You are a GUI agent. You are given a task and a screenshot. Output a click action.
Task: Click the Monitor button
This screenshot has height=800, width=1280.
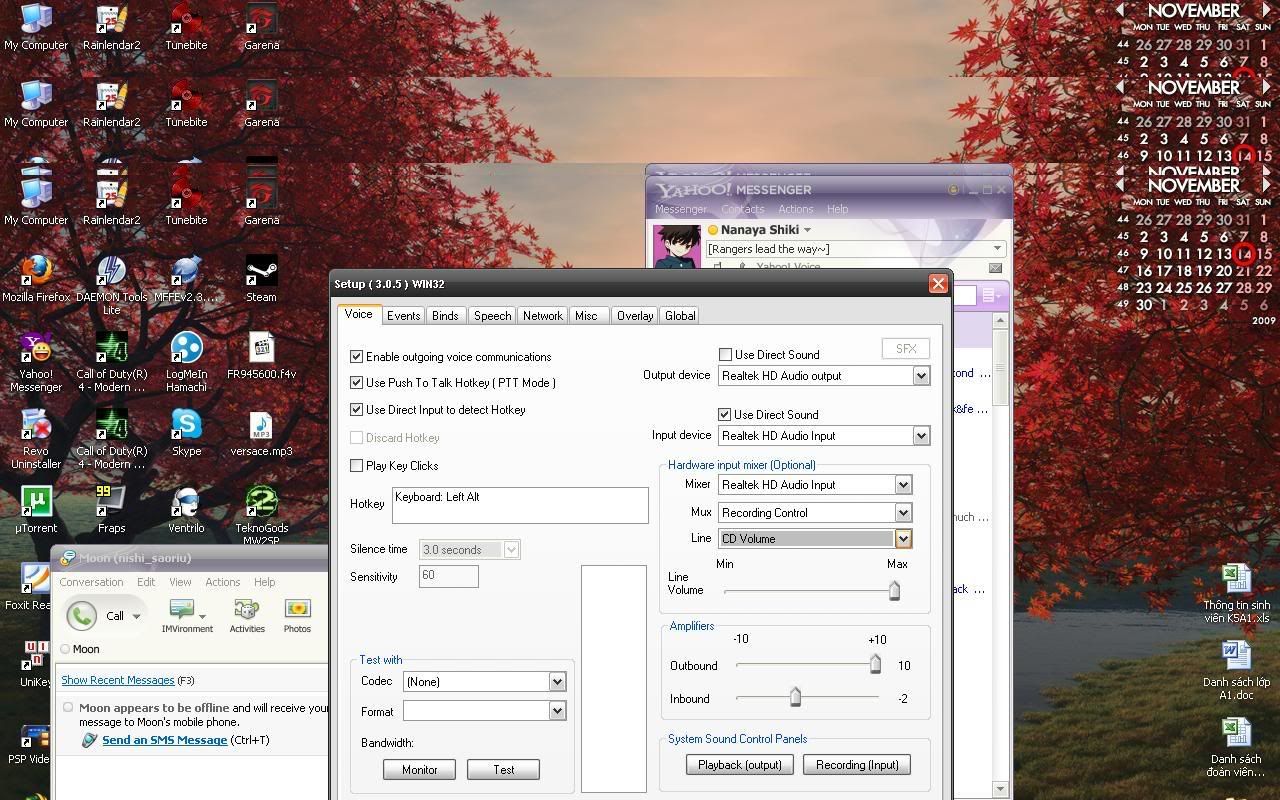419,769
